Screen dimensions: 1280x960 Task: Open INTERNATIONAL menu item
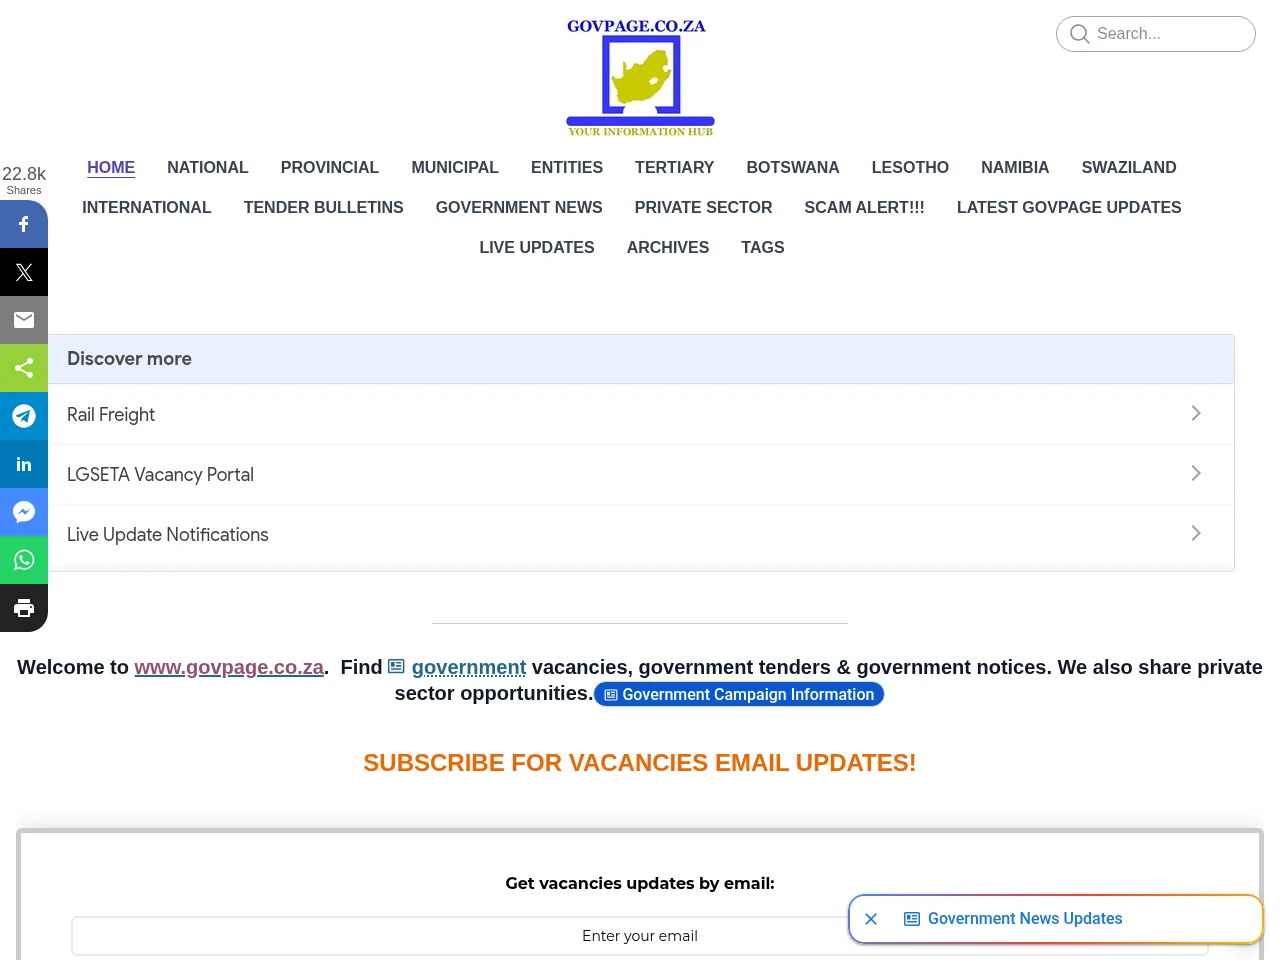pyautogui.click(x=147, y=207)
